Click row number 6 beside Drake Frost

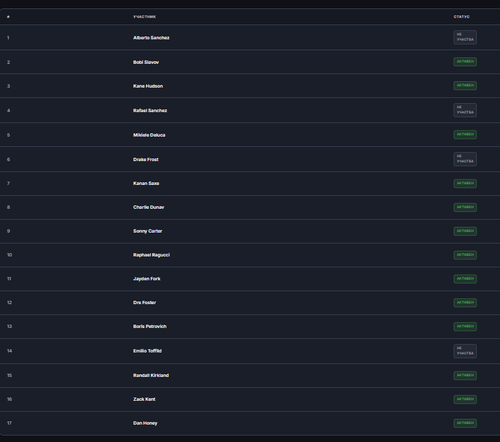(x=8, y=159)
